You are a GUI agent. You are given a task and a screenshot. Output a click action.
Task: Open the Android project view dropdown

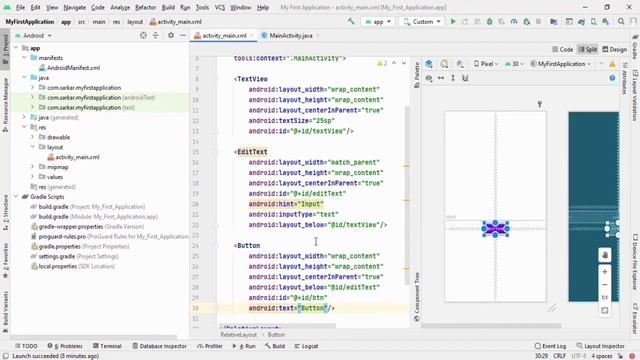click(33, 36)
